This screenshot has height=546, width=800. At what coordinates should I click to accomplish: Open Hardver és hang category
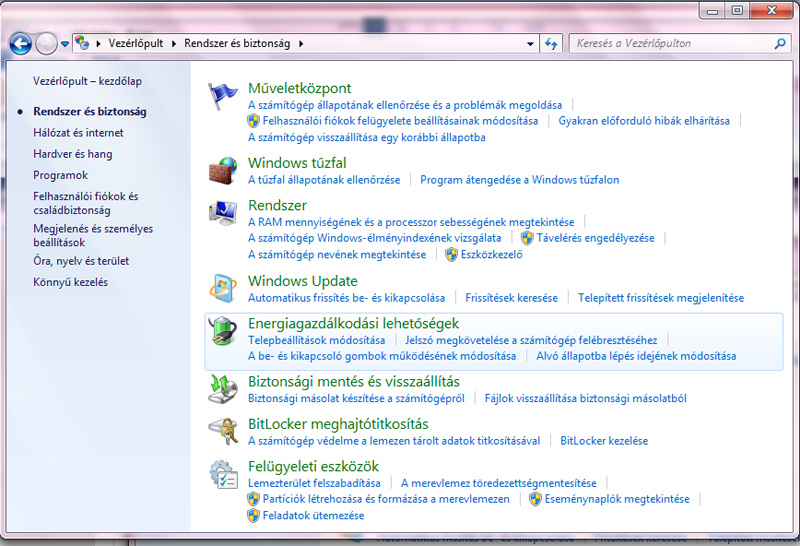pyautogui.click(x=72, y=154)
